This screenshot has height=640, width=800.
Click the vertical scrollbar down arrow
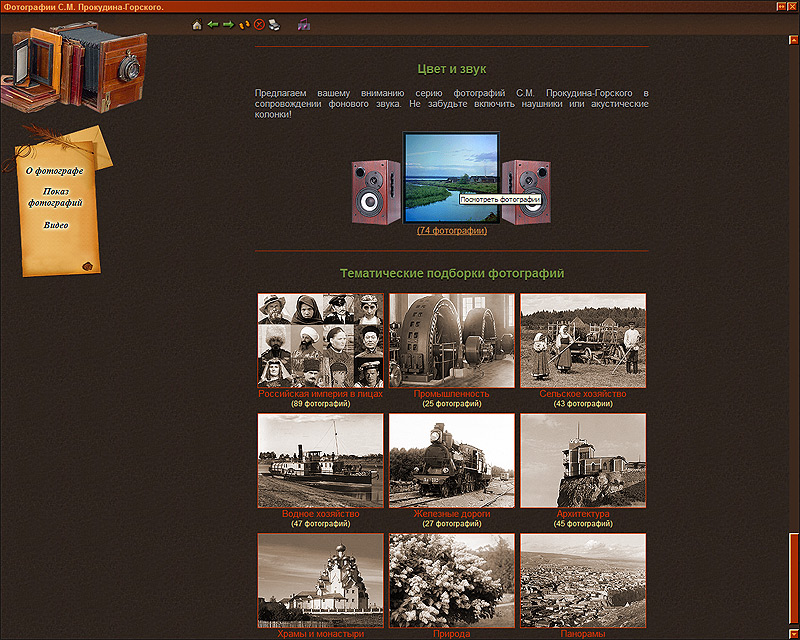[792, 633]
